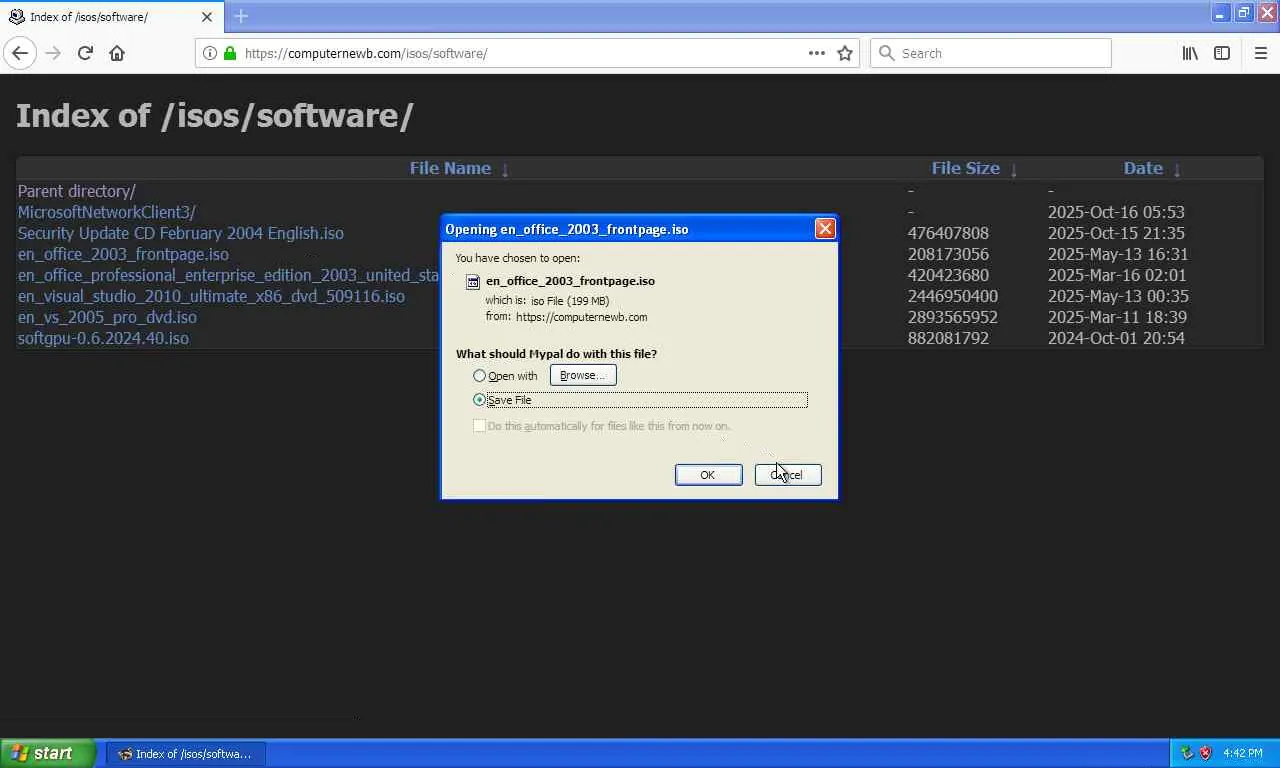The width and height of the screenshot is (1280, 768).
Task: Show site information icon in address bar
Action: [209, 53]
